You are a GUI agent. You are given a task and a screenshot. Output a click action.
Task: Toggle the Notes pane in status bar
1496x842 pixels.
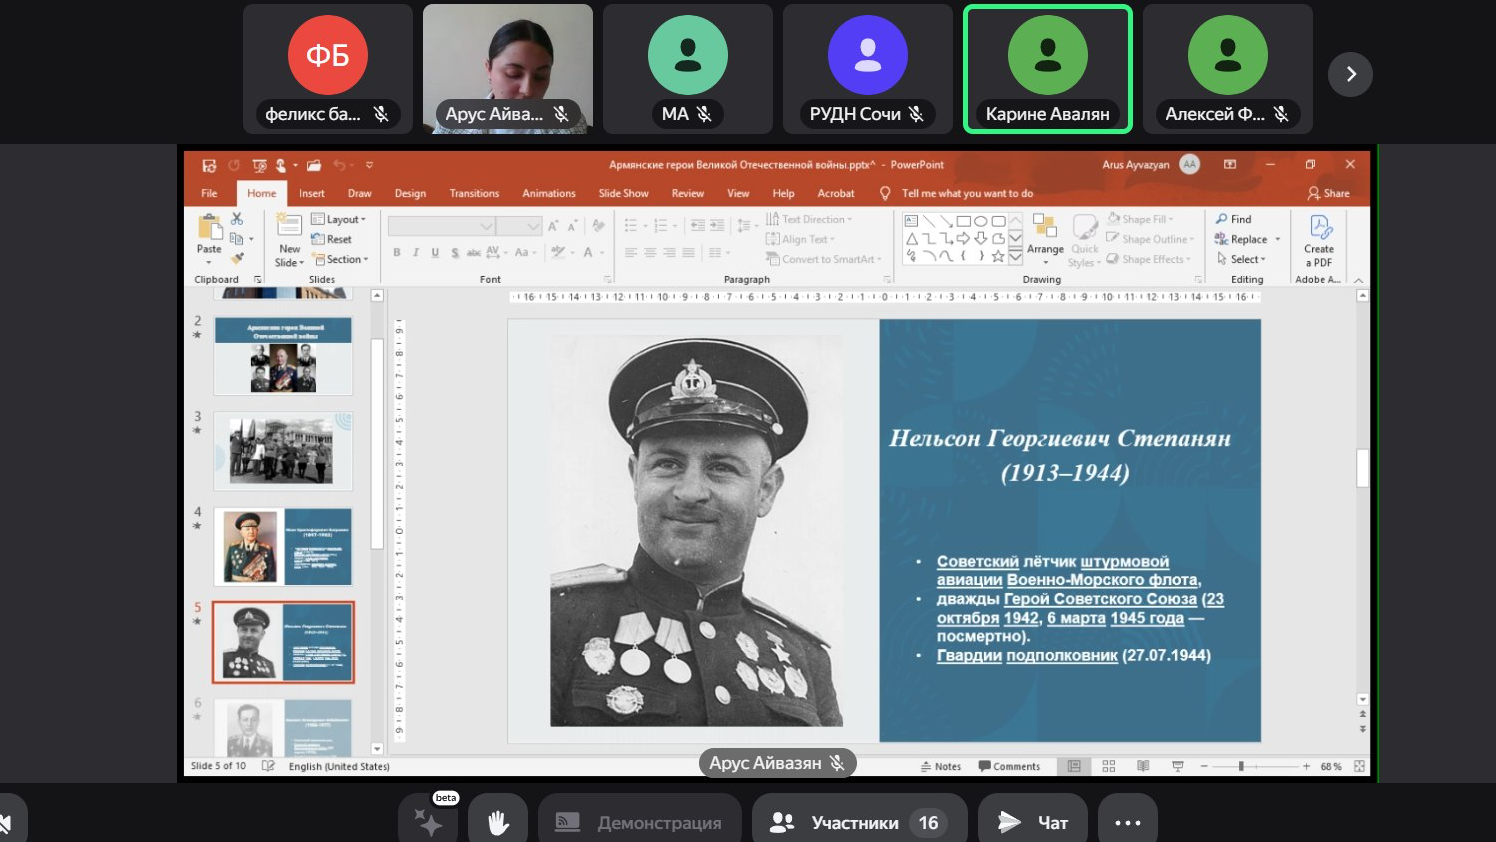tap(940, 766)
